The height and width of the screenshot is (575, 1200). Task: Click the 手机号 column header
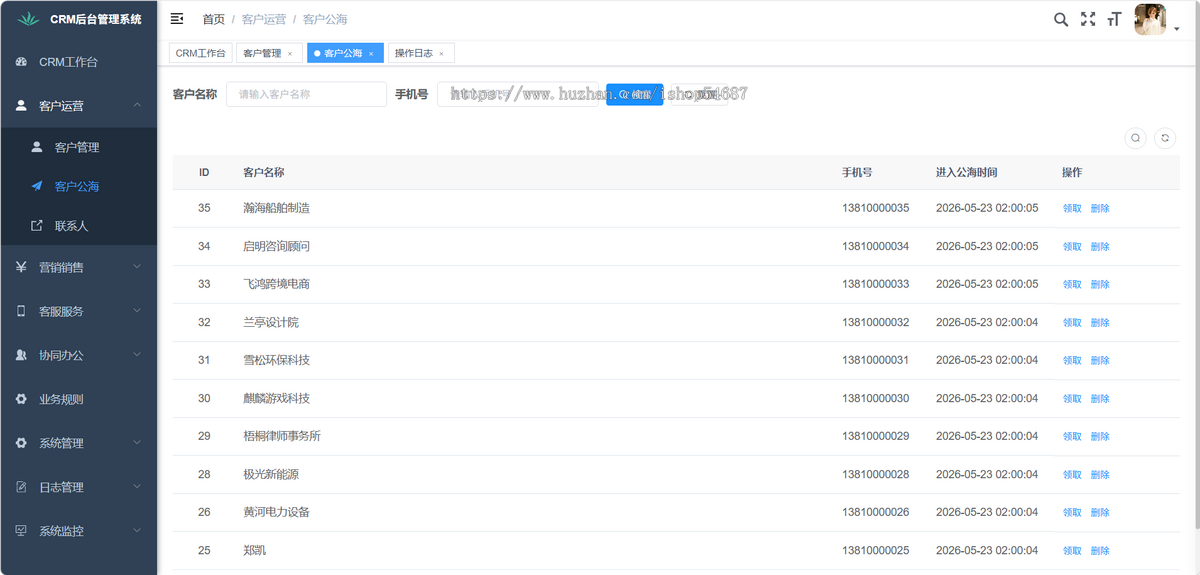point(857,172)
